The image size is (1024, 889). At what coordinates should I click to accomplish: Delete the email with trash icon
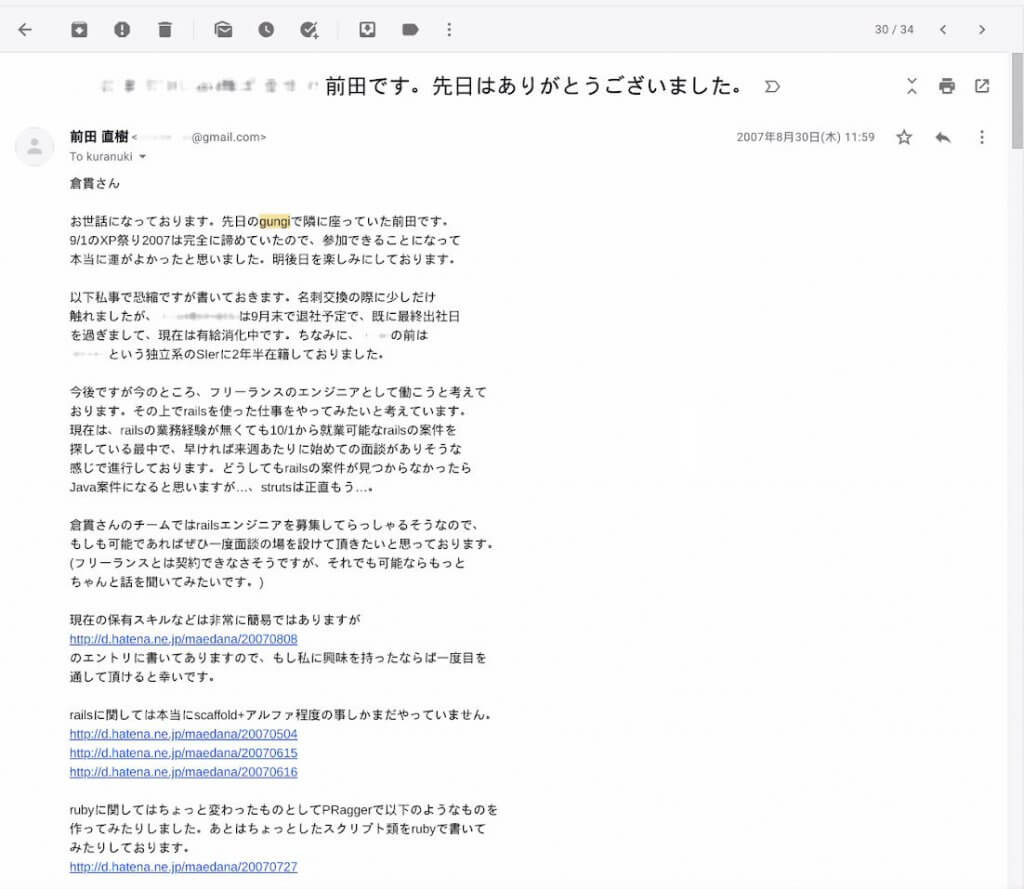click(x=165, y=30)
